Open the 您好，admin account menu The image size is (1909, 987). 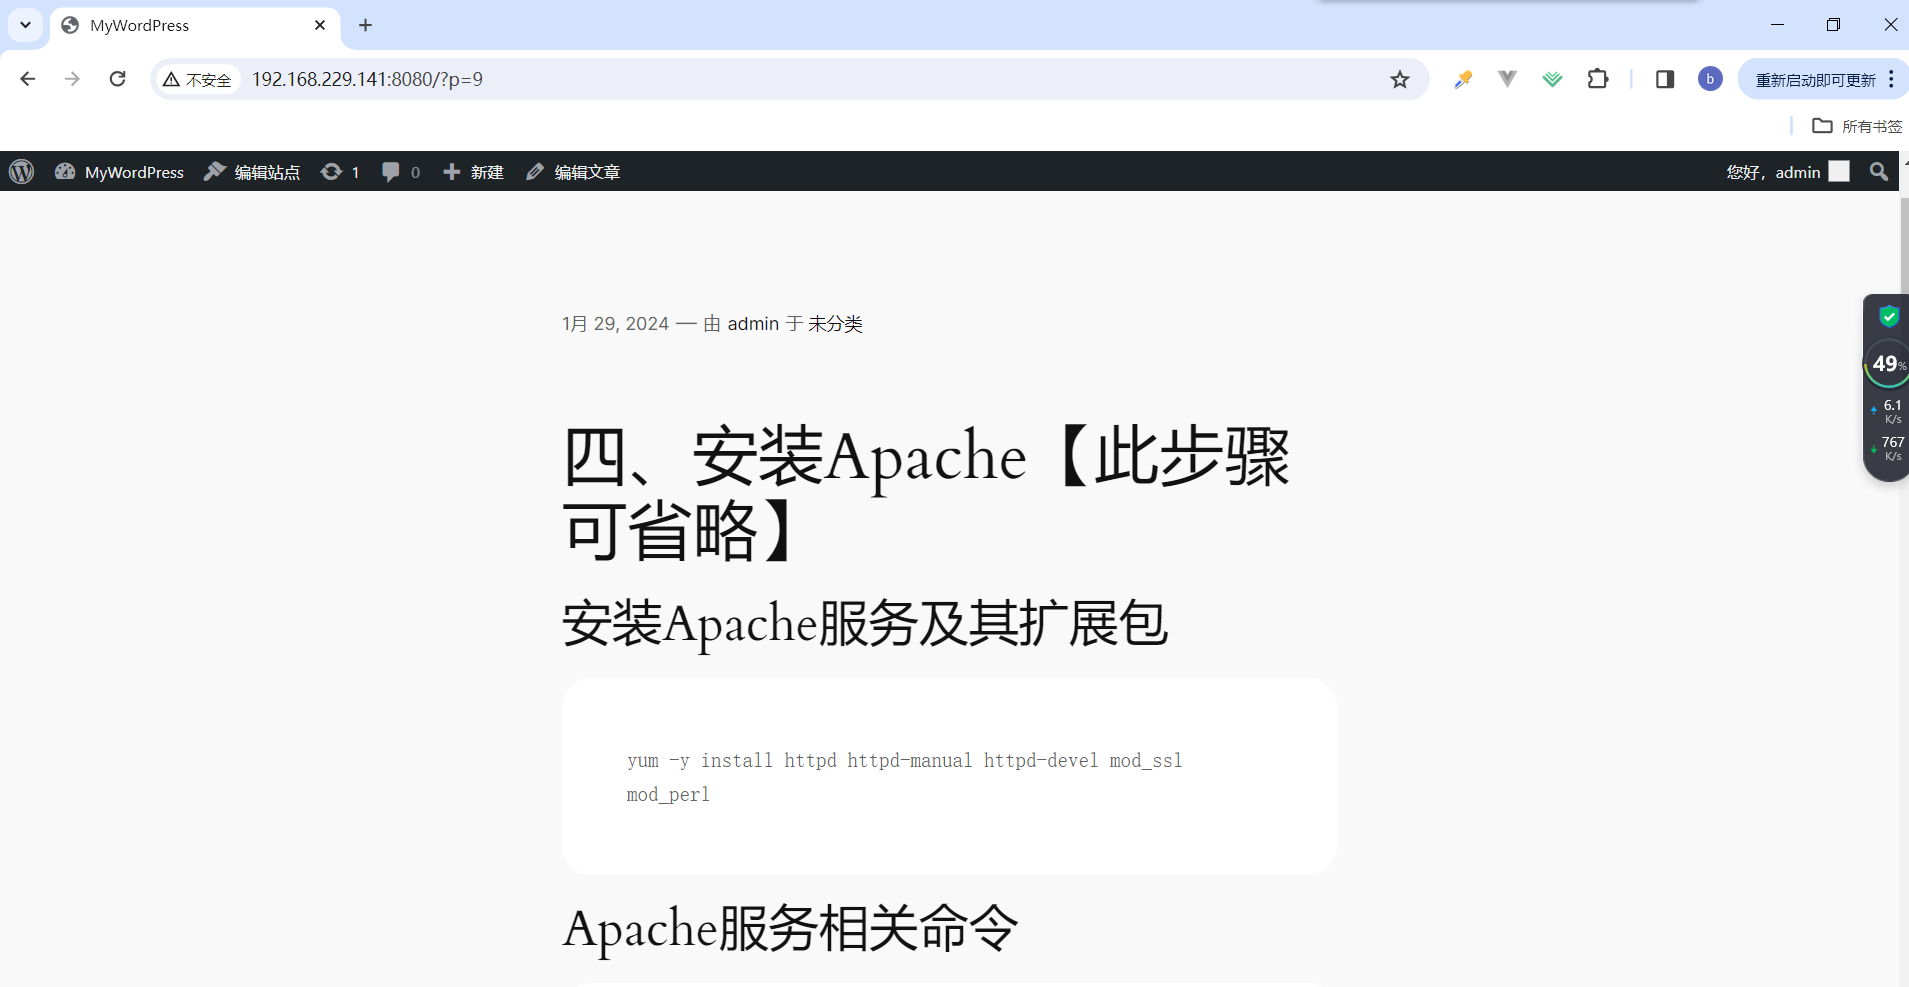1787,172
